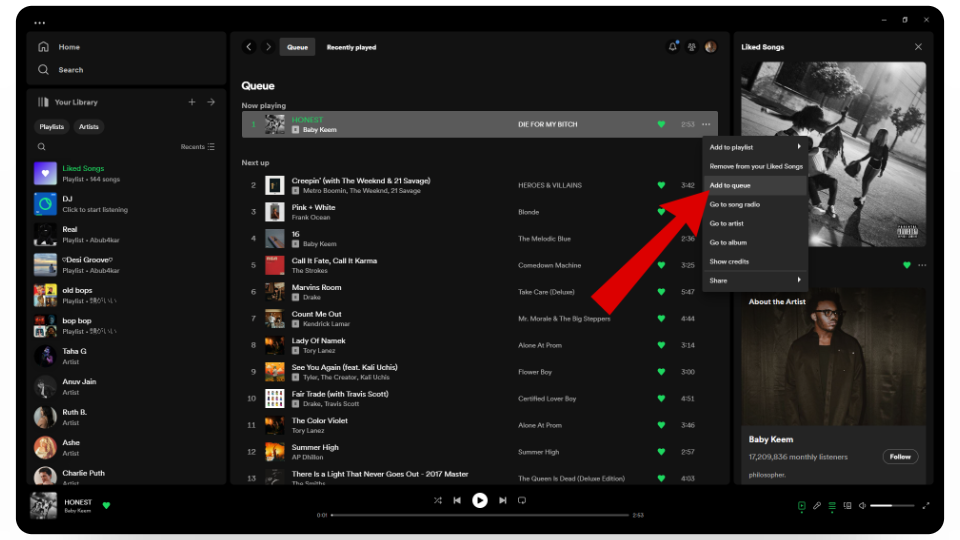Open Kendrick Lamar artist link

pos(326,324)
